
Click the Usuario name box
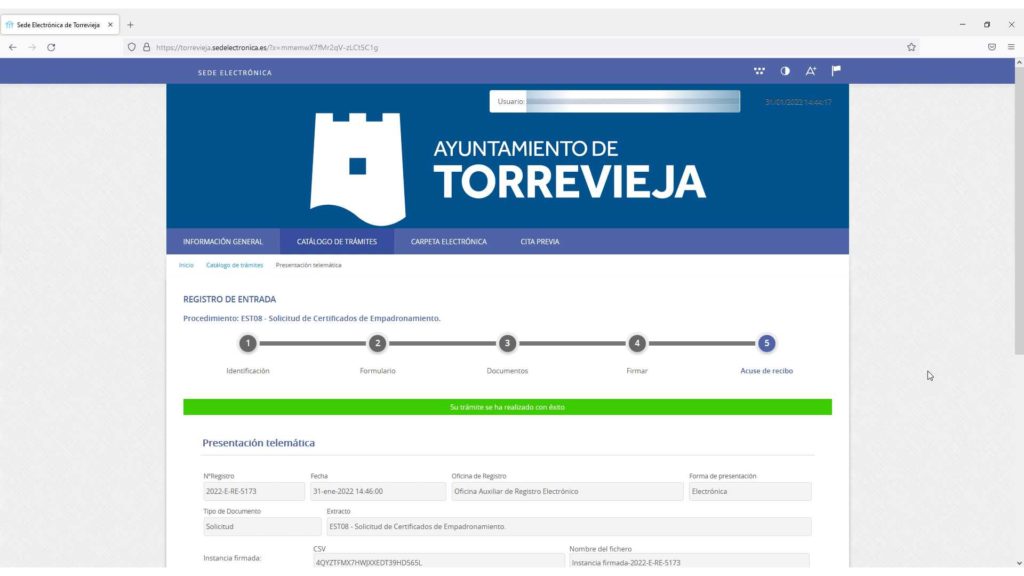click(615, 101)
